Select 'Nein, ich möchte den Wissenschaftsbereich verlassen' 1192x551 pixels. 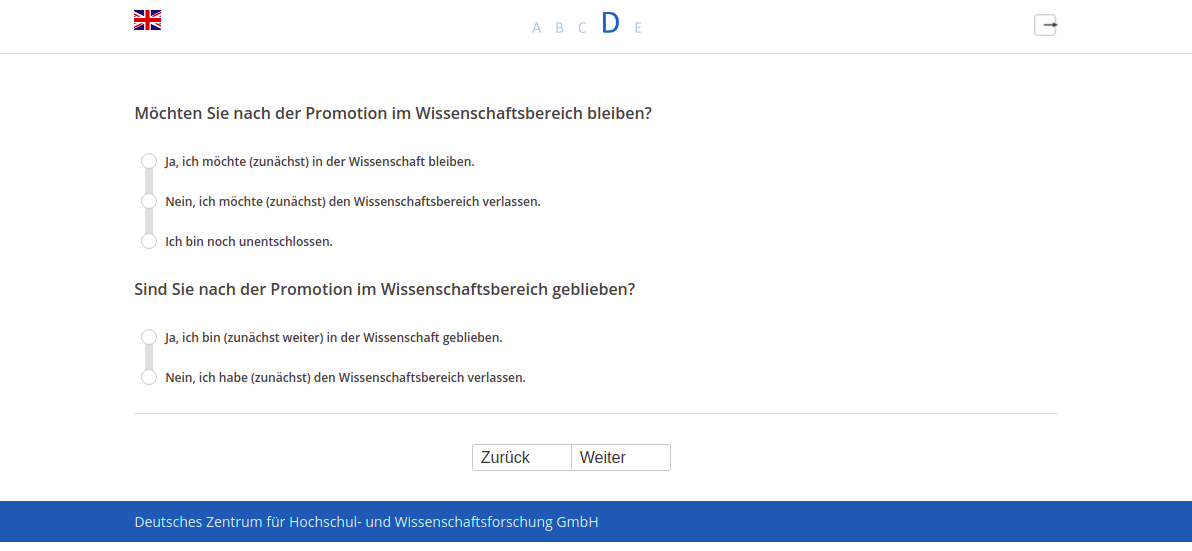tap(149, 201)
